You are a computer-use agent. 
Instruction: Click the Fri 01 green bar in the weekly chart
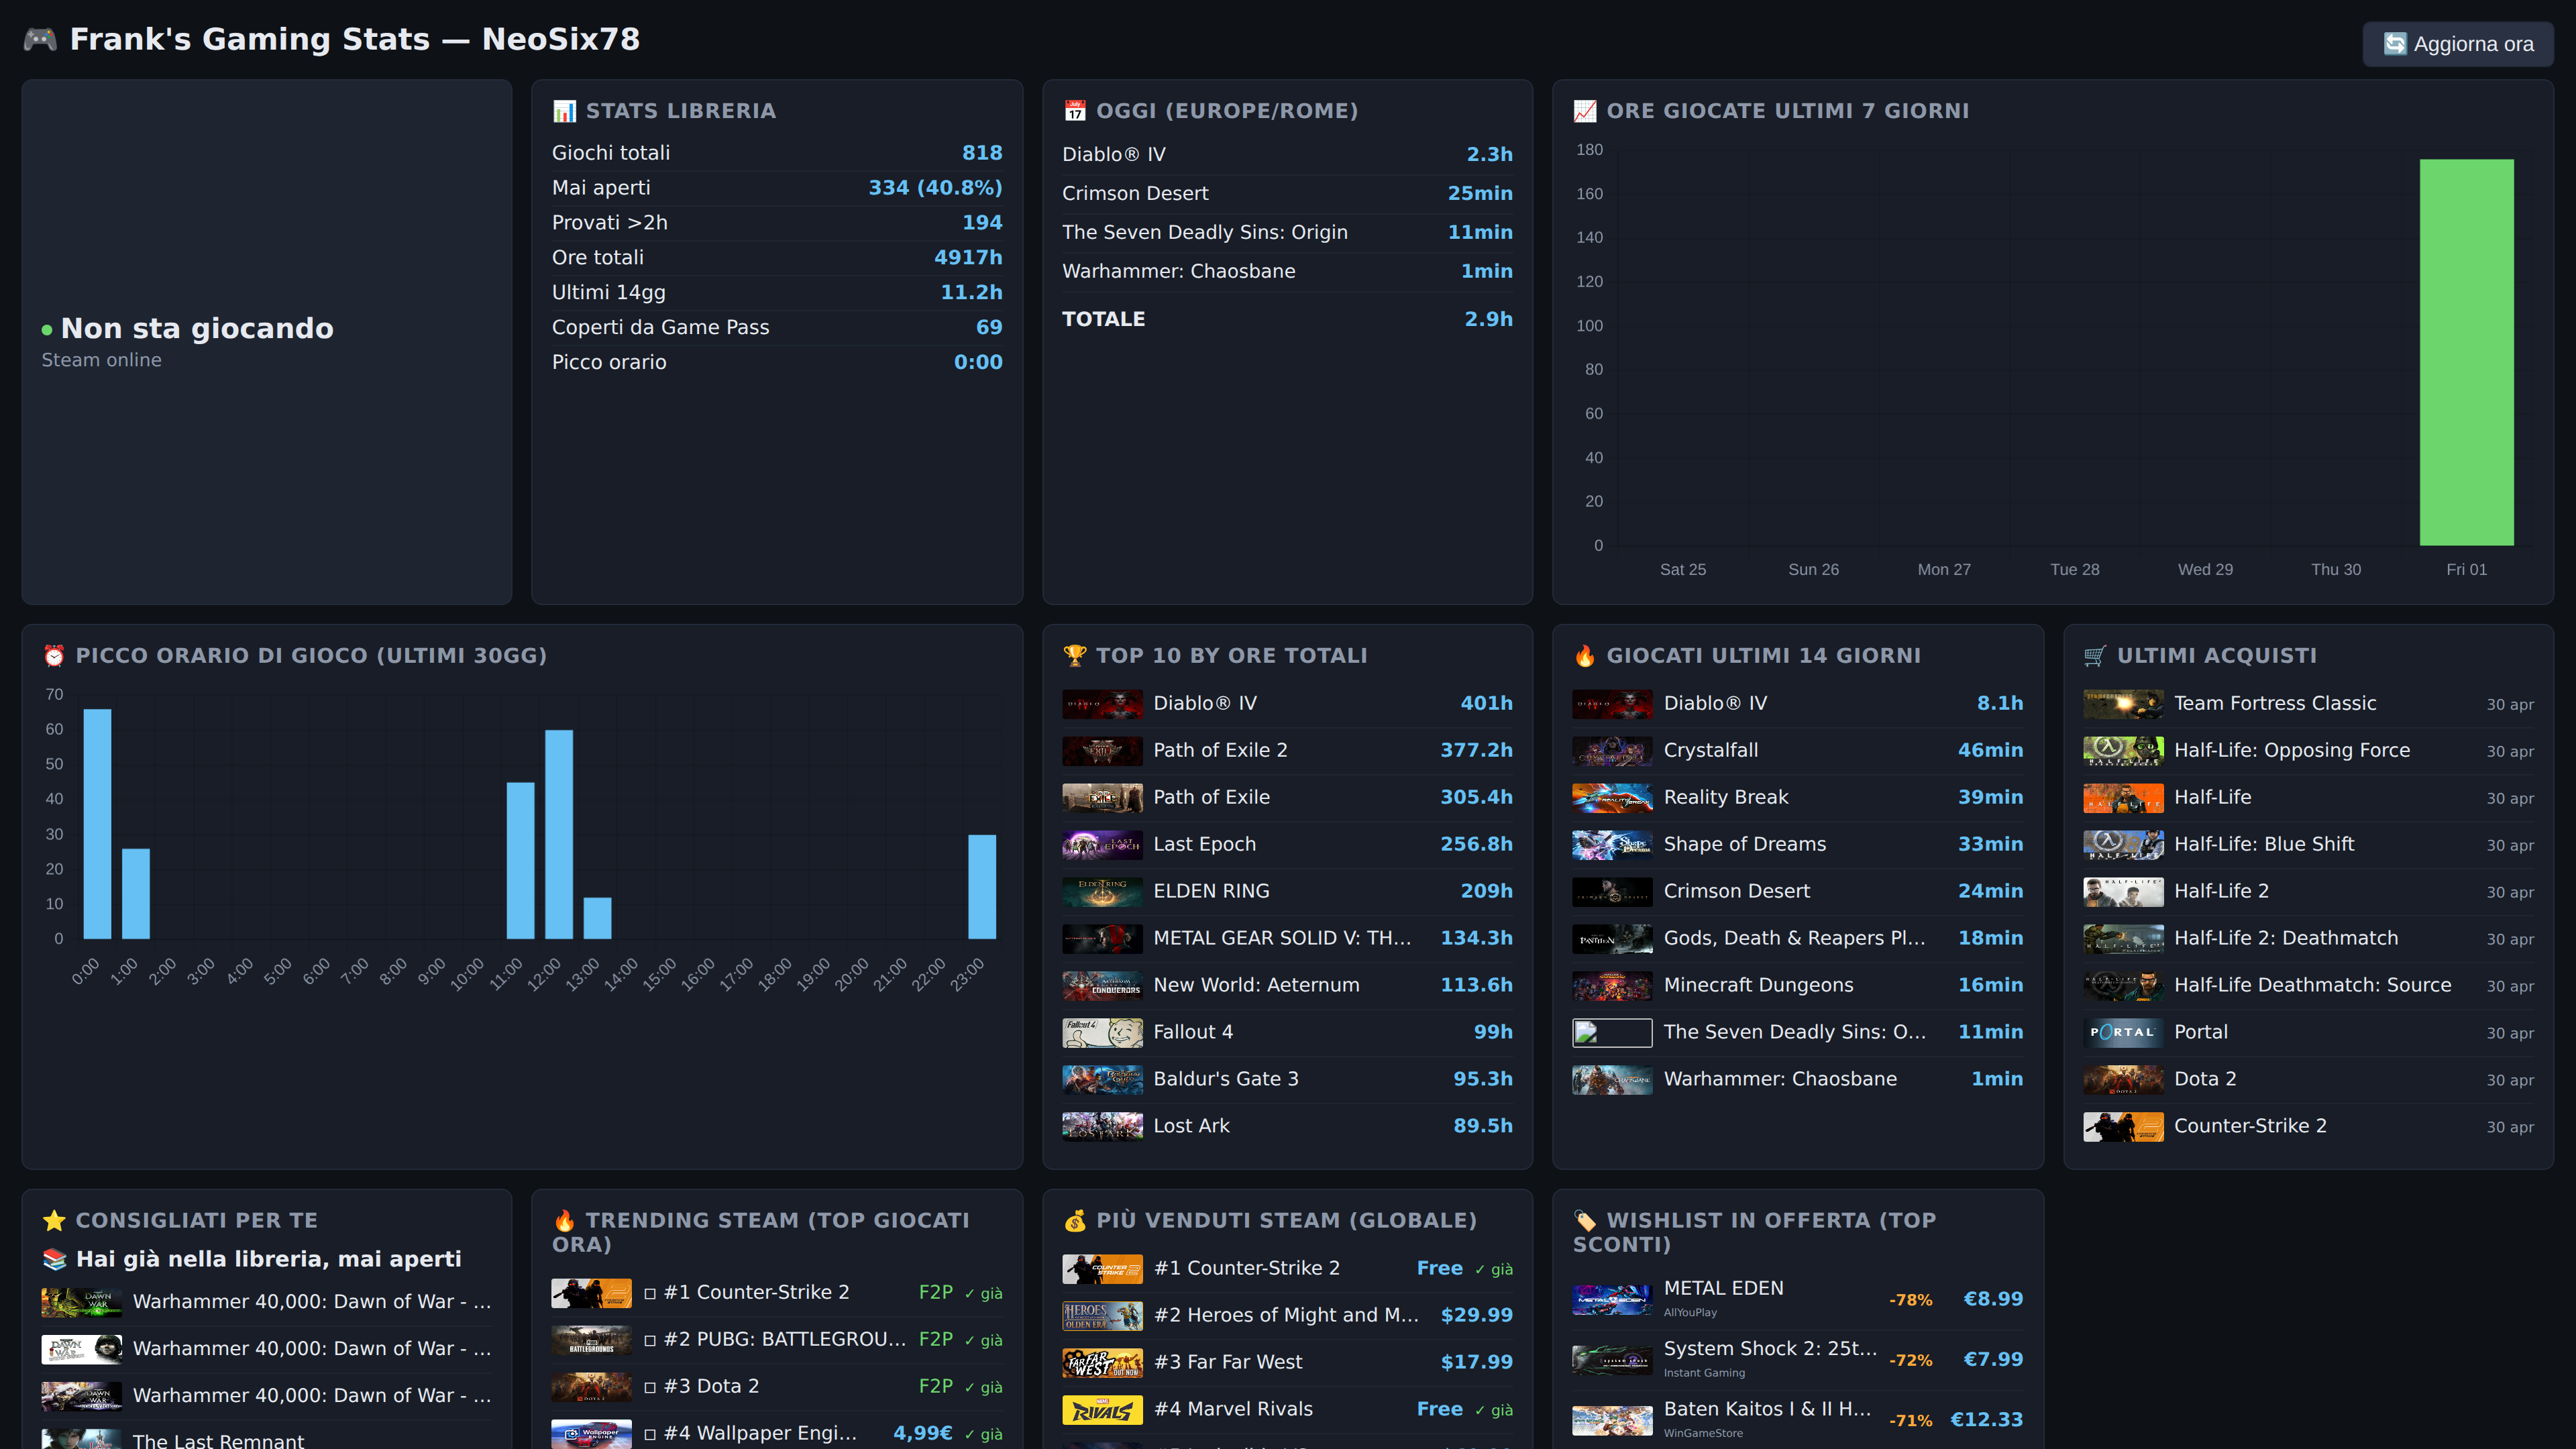pyautogui.click(x=2466, y=352)
